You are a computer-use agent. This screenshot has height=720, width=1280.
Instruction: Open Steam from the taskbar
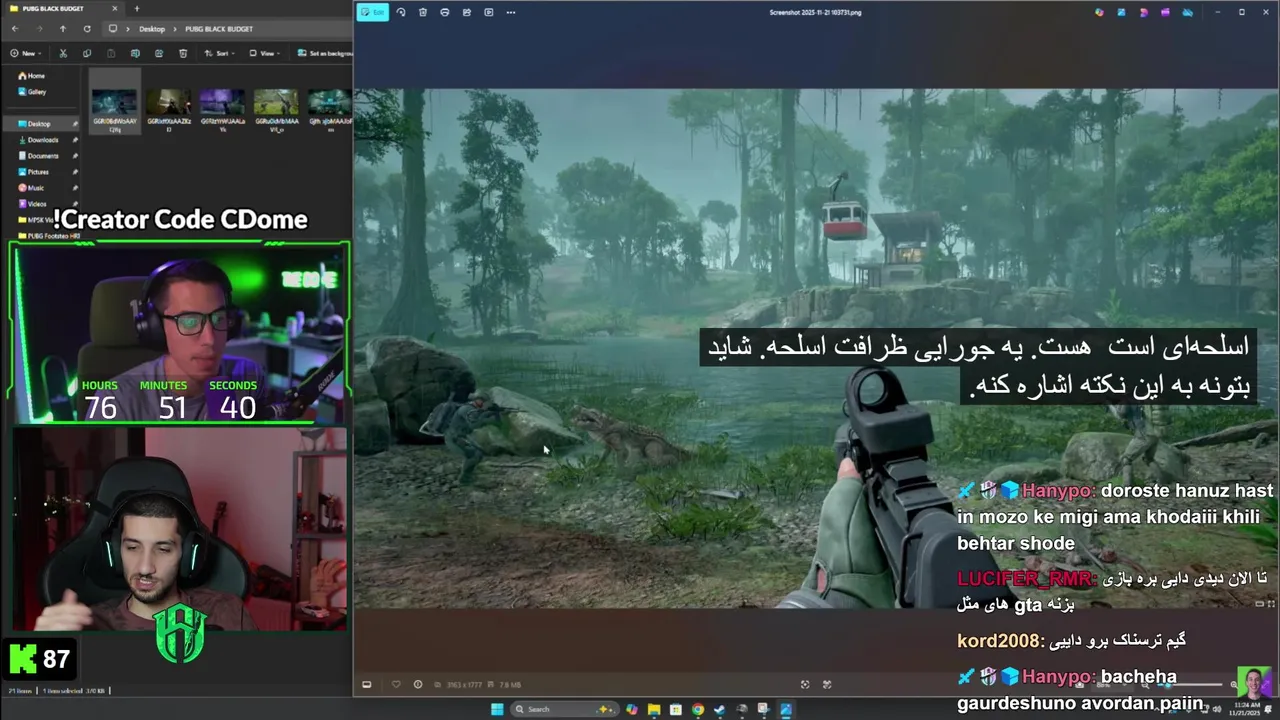[x=719, y=709]
